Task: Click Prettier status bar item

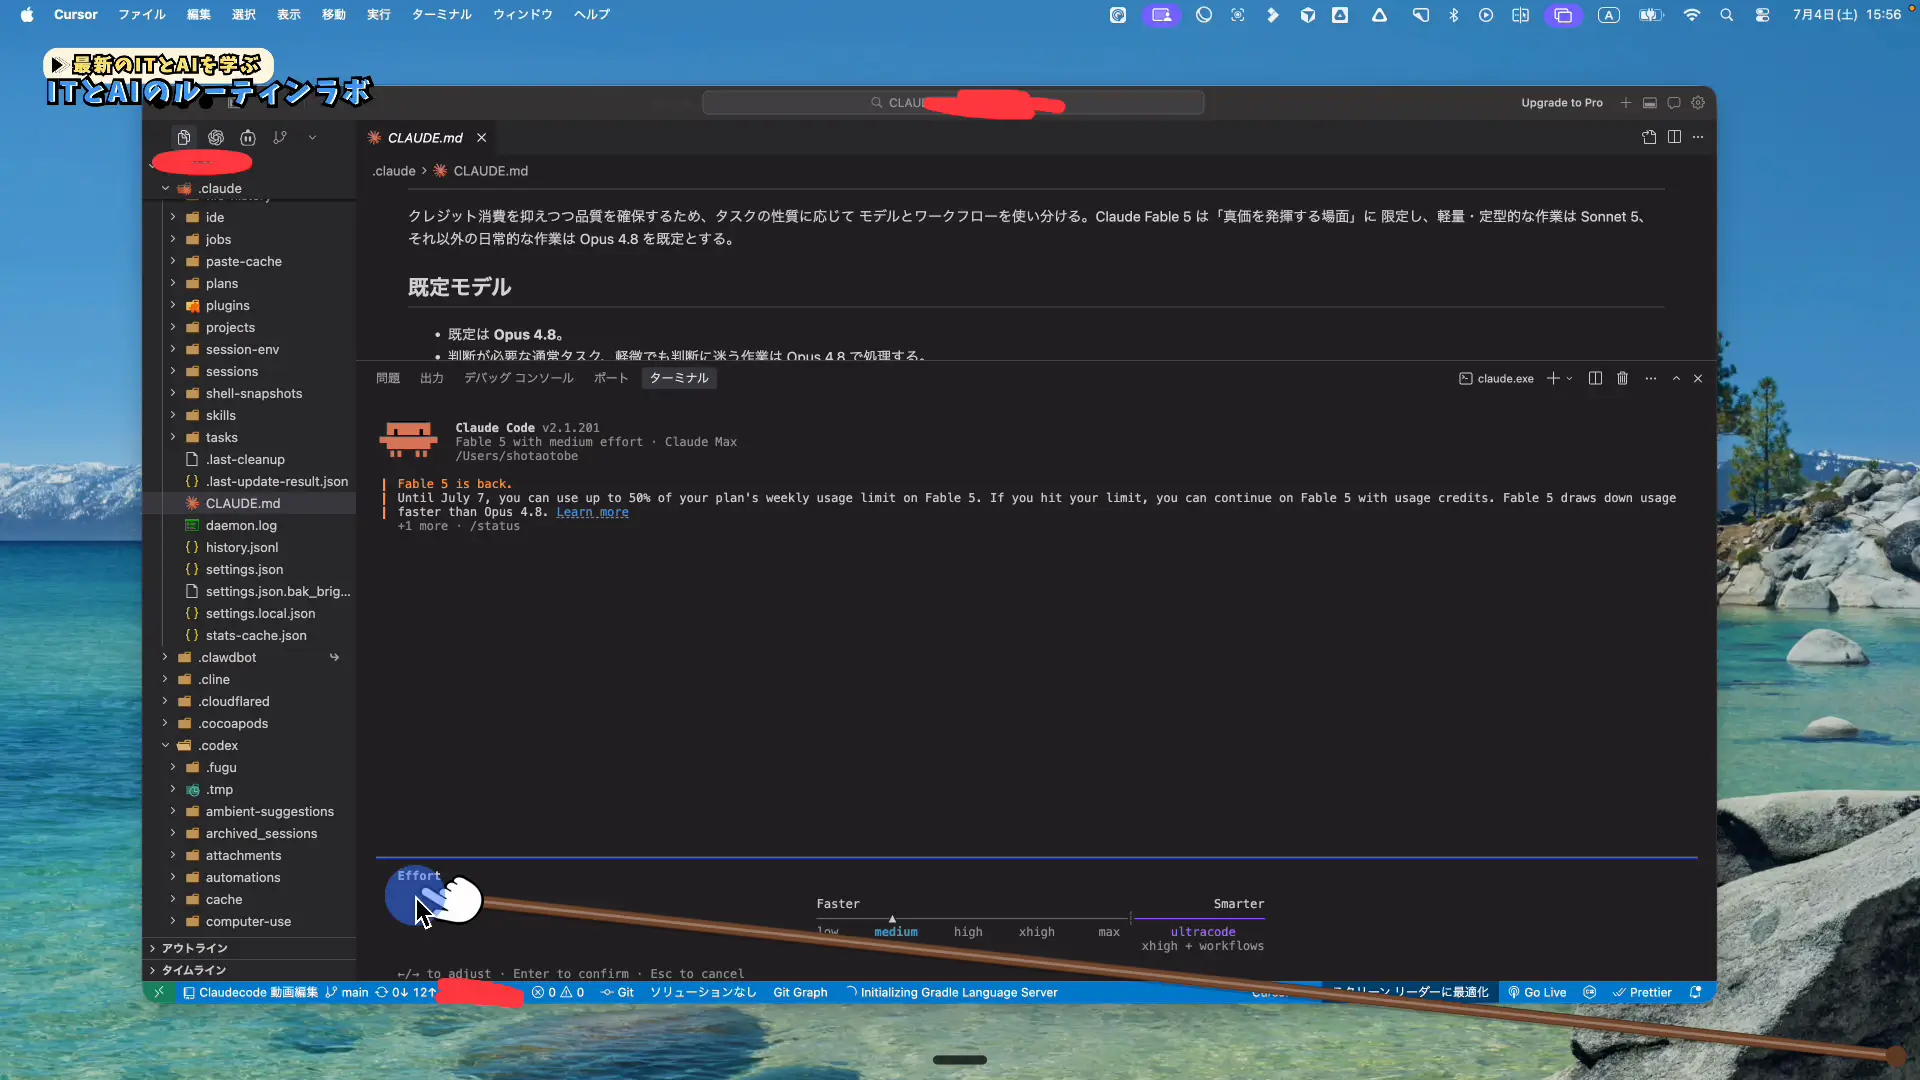Action: tap(1642, 992)
